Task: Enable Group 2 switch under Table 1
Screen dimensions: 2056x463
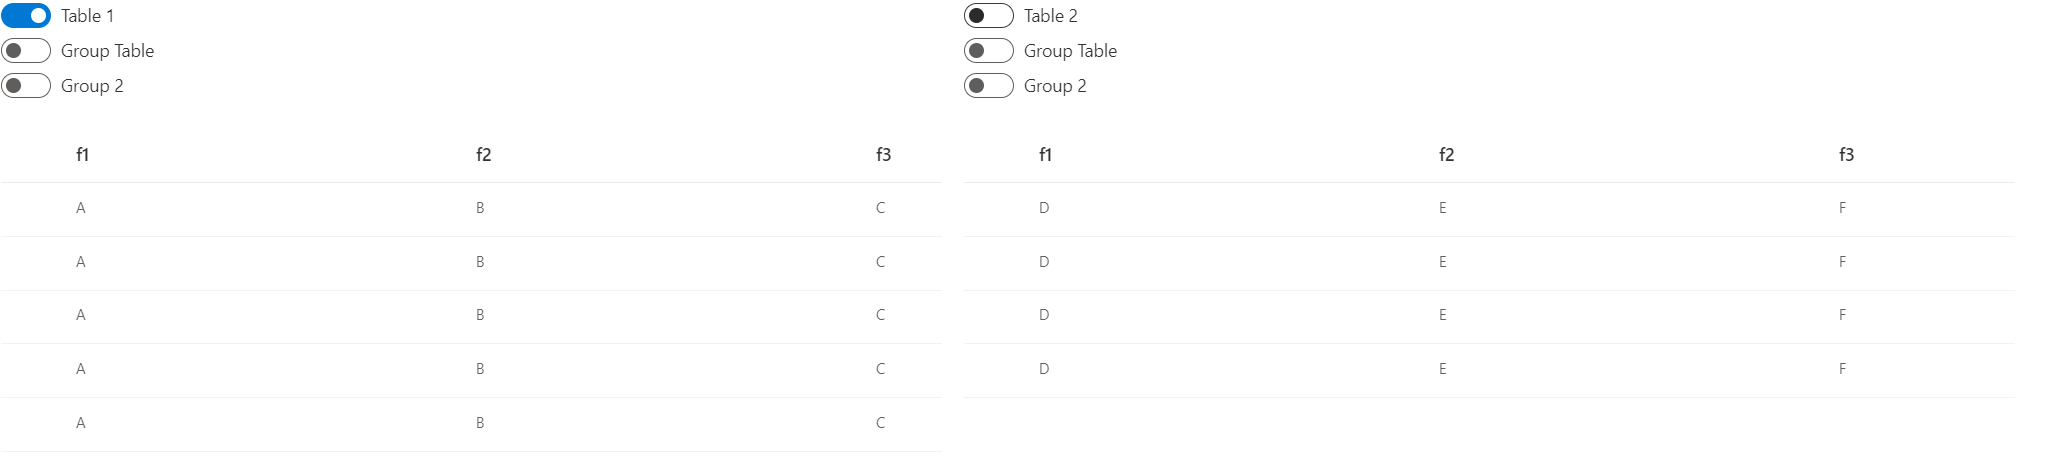Action: (x=26, y=86)
